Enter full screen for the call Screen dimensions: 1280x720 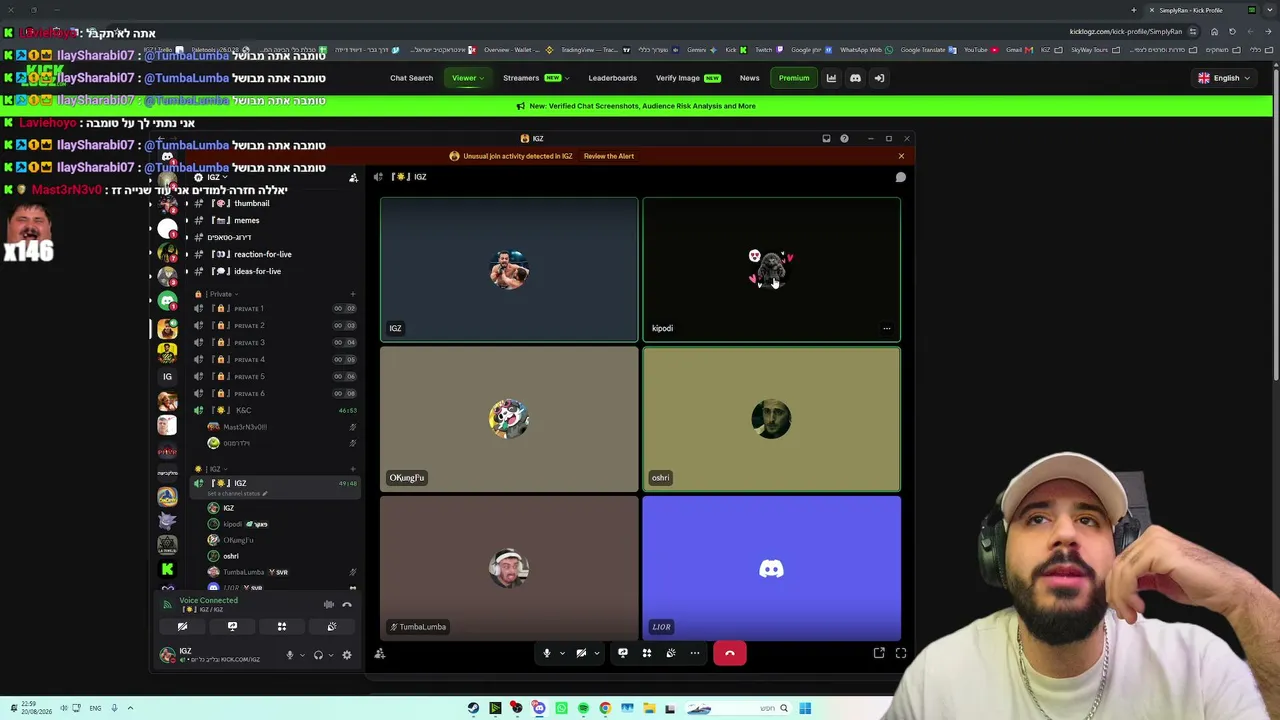[901, 653]
